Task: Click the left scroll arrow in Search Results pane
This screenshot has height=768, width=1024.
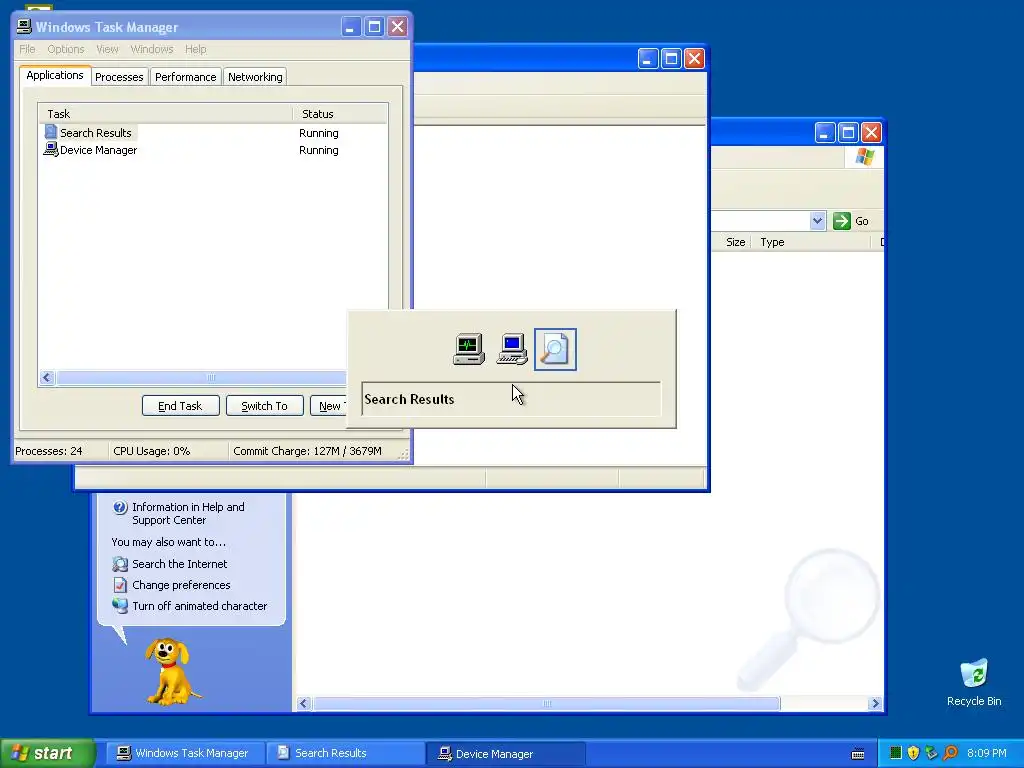Action: (x=304, y=703)
